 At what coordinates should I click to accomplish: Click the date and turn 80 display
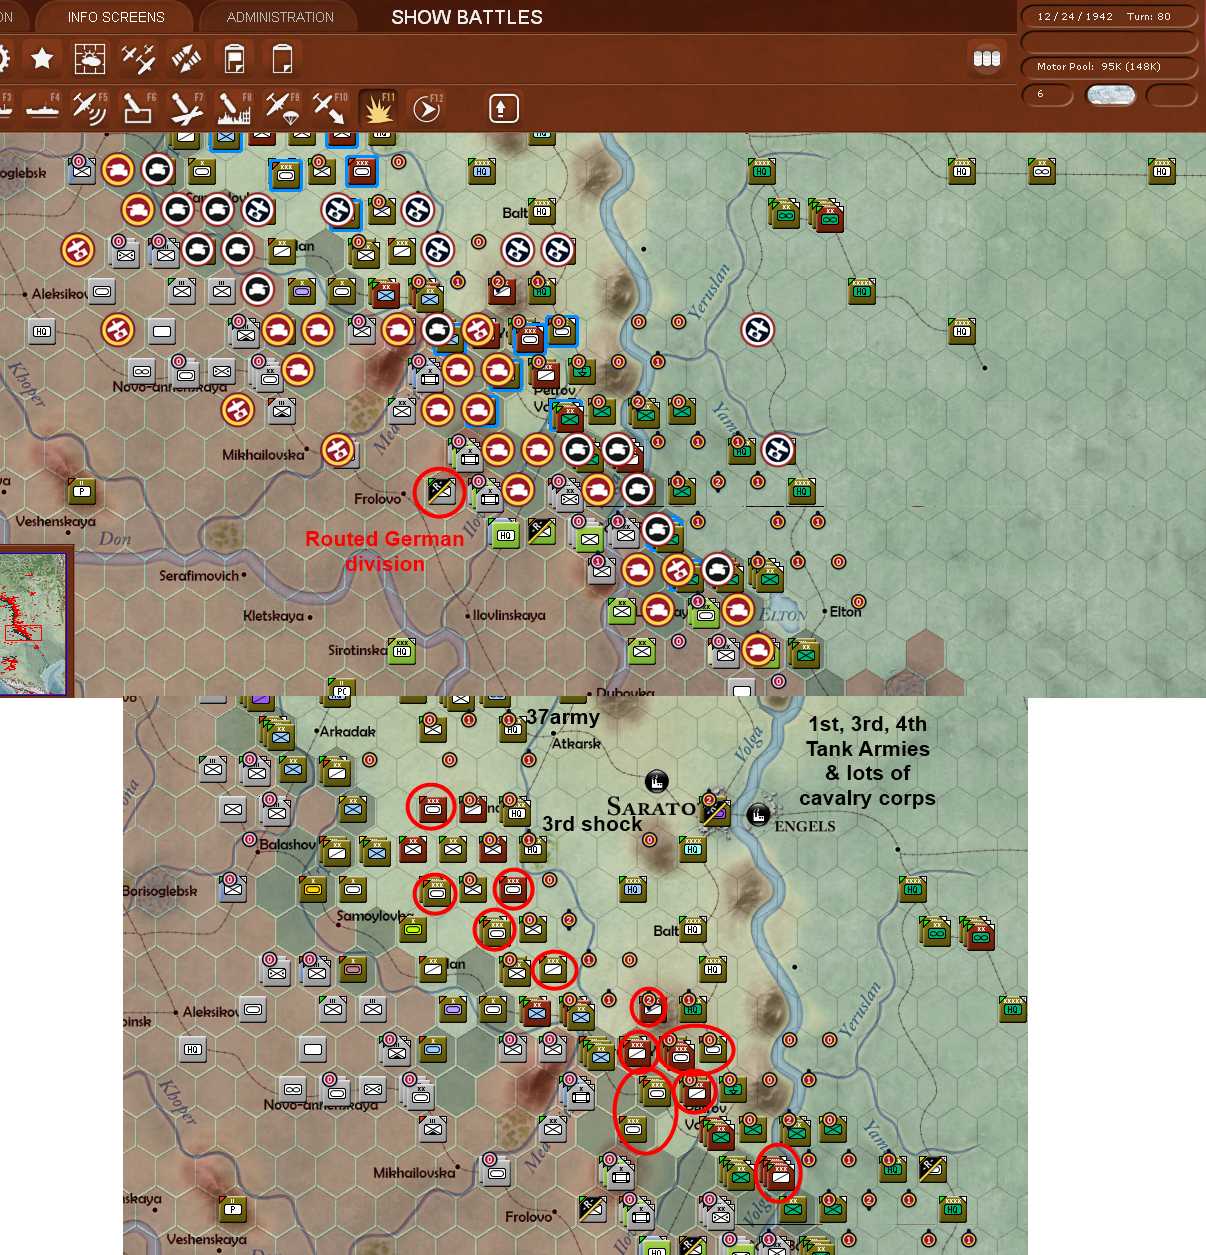(1108, 16)
